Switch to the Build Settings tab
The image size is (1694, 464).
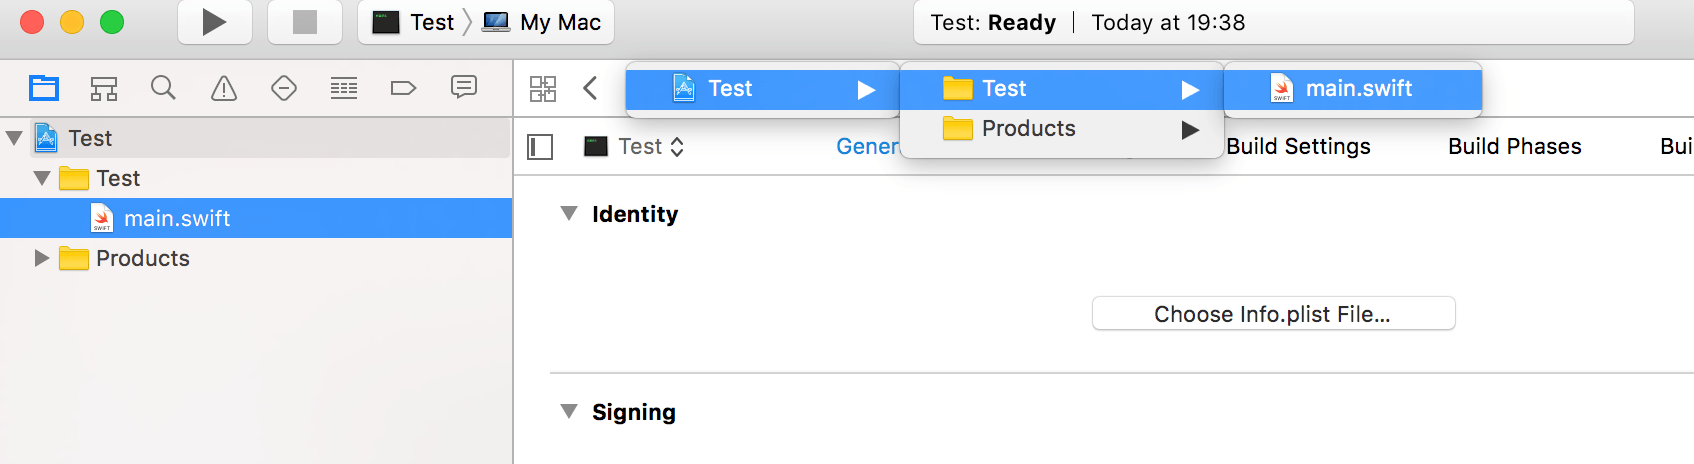click(1298, 146)
